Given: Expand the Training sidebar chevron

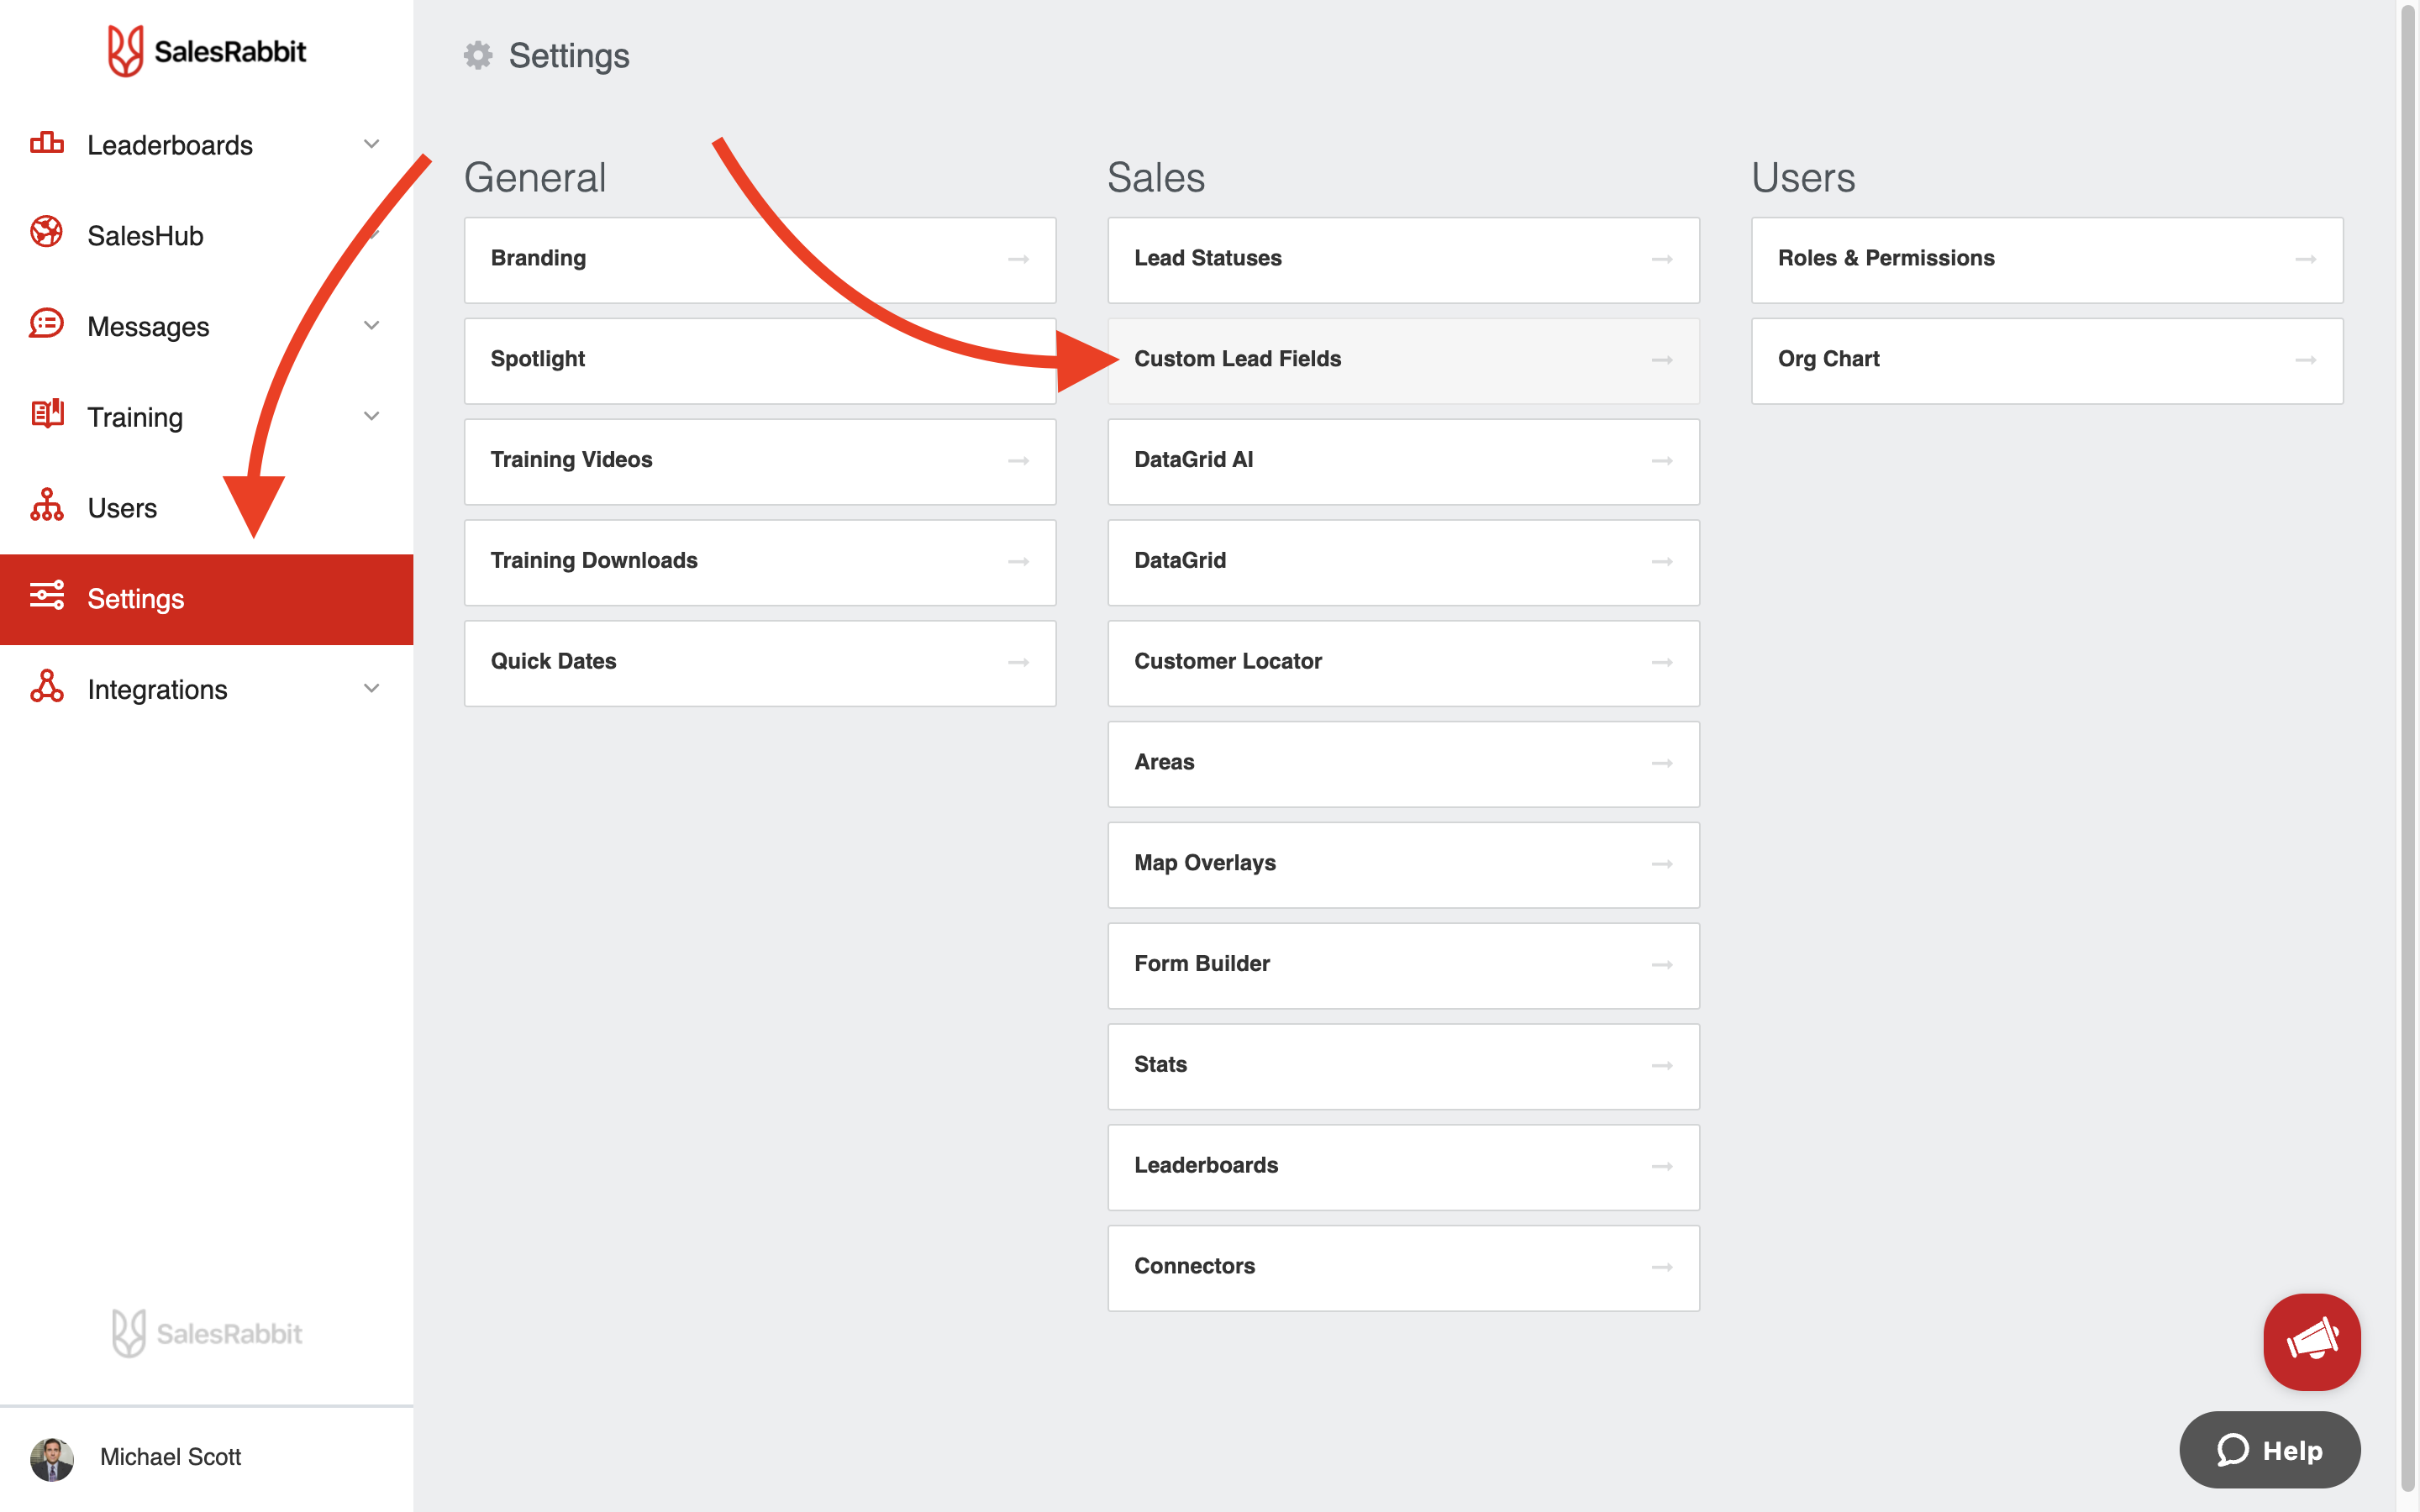Looking at the screenshot, I should pos(371,416).
